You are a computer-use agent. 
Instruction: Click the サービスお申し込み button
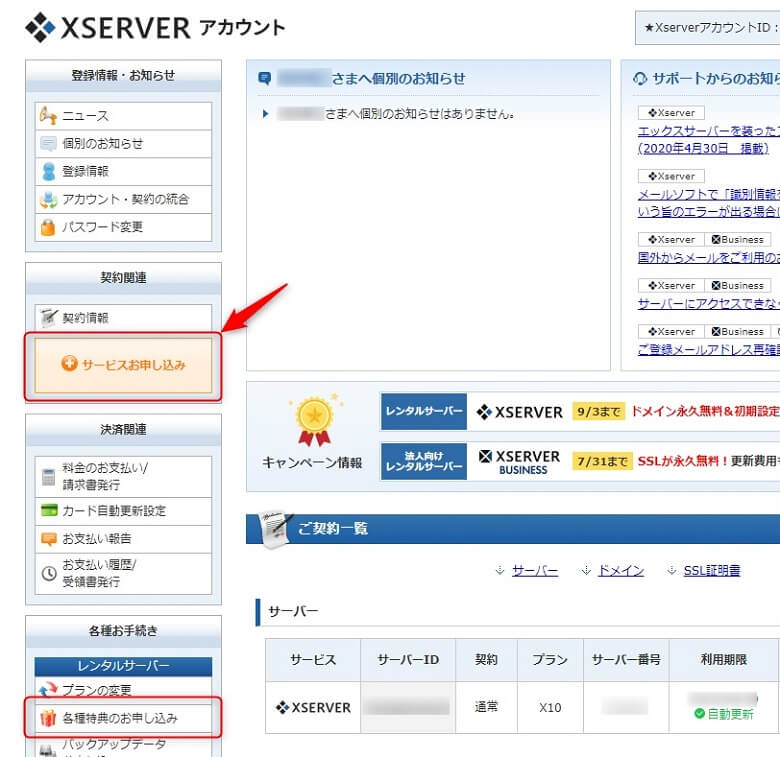[x=123, y=365]
